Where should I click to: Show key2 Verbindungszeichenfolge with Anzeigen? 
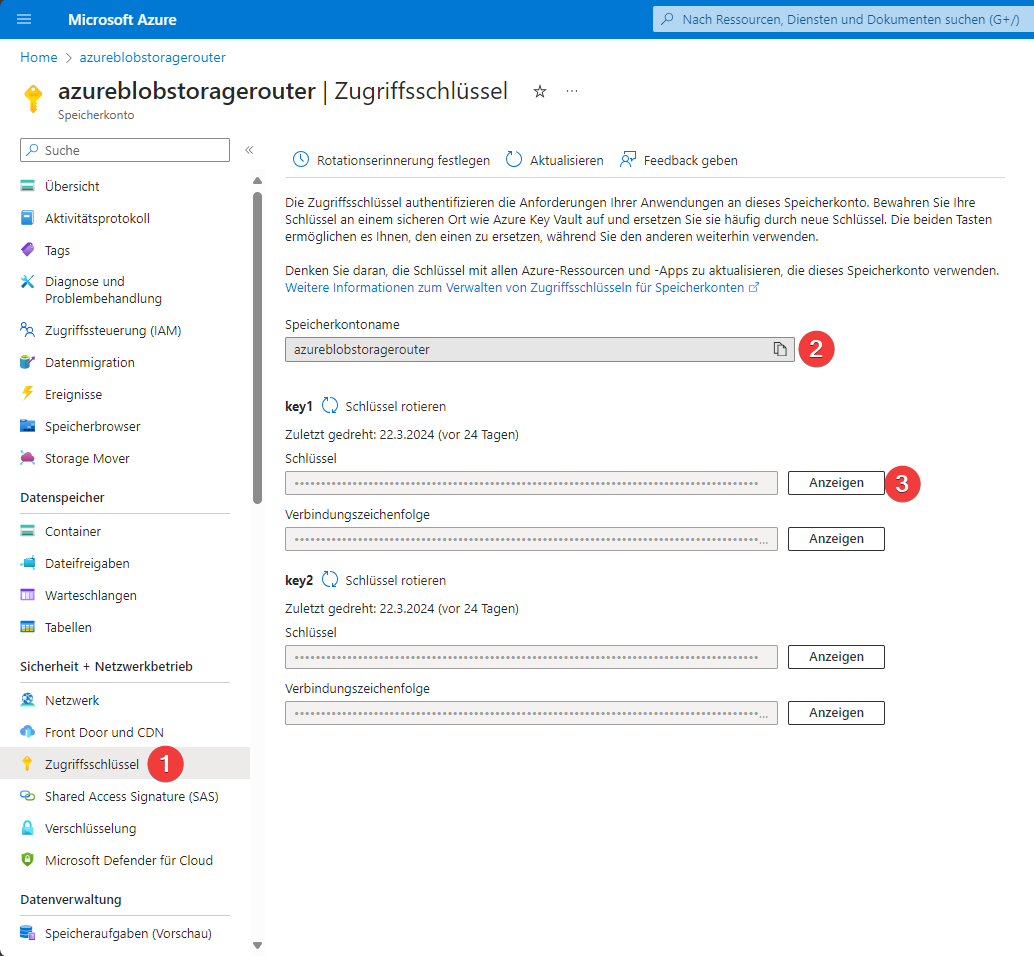coord(836,713)
